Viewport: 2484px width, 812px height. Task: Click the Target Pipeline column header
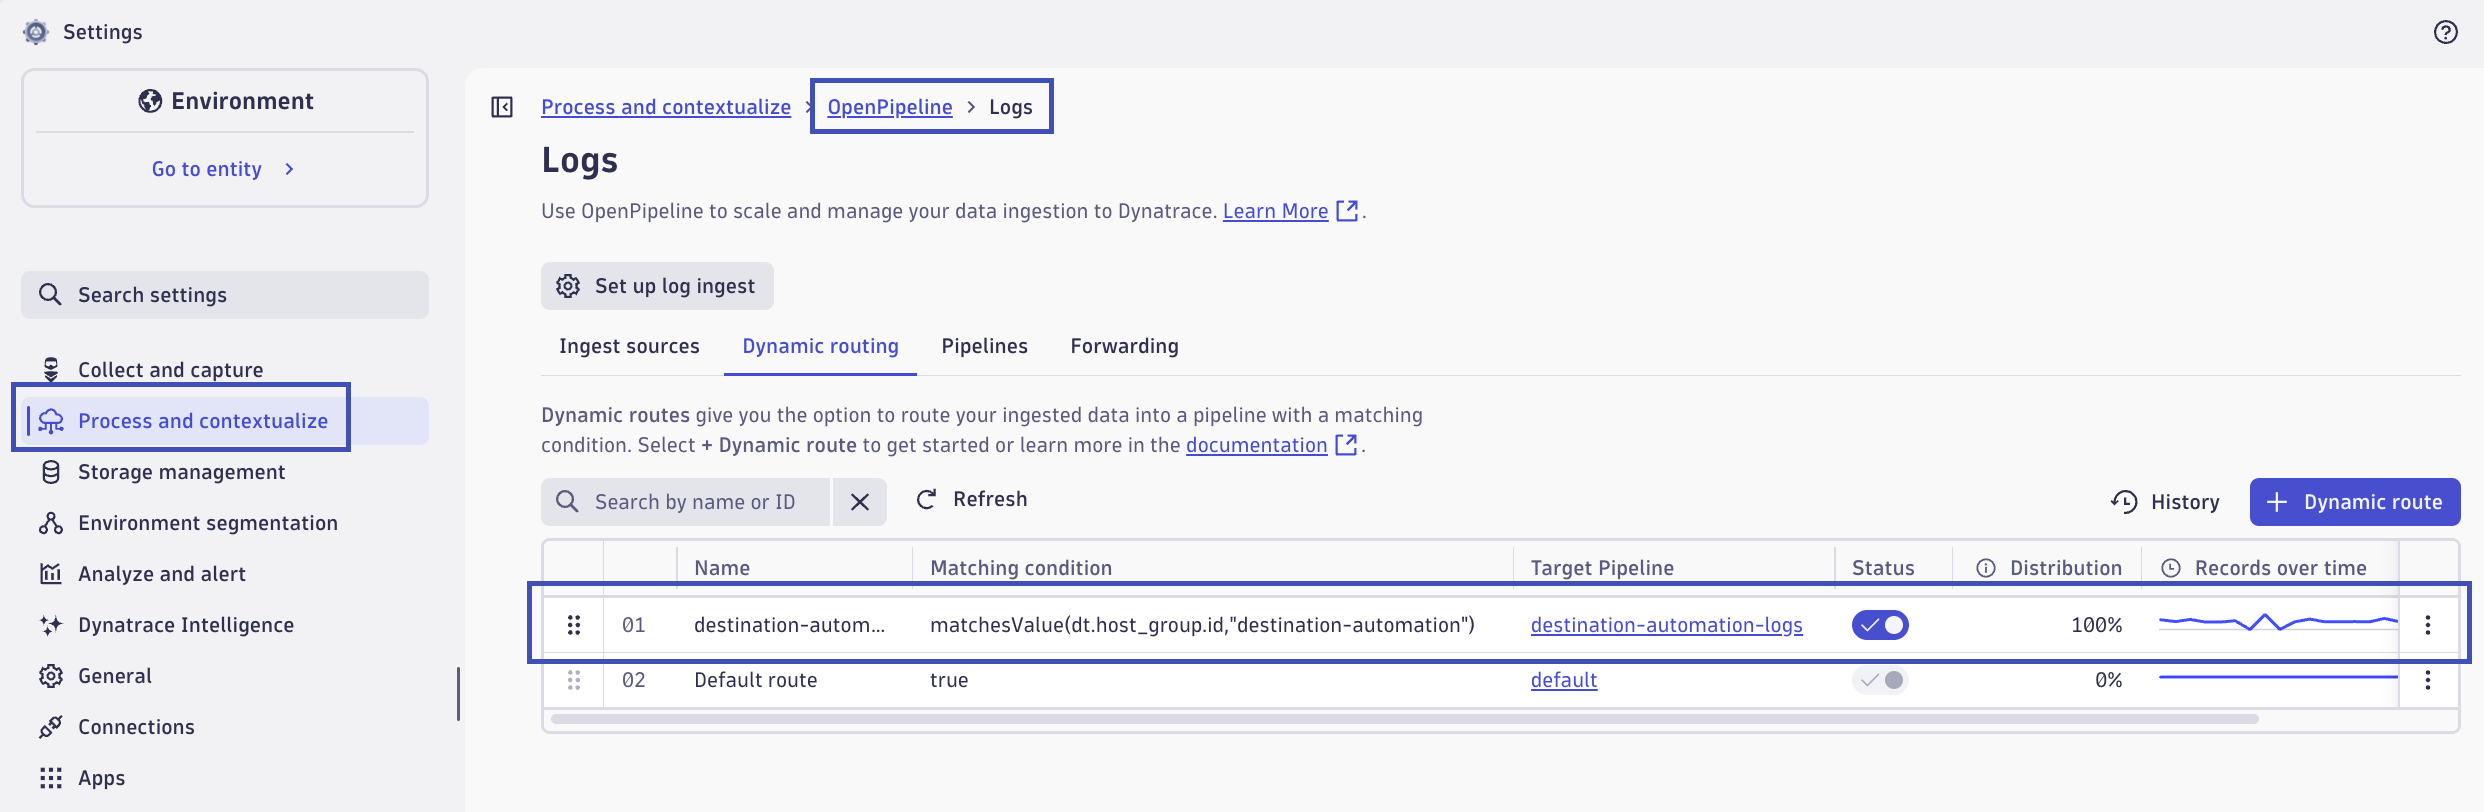click(1602, 568)
